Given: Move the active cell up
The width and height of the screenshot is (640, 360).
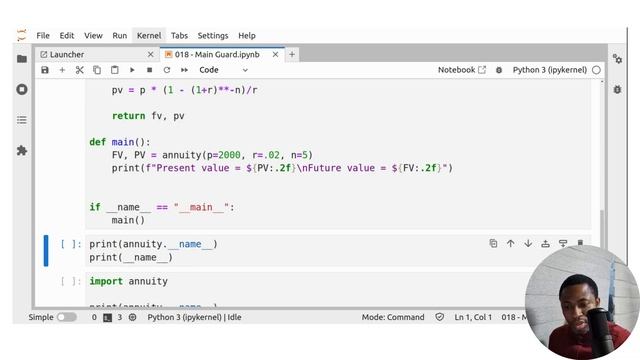Looking at the screenshot, I should [511, 244].
